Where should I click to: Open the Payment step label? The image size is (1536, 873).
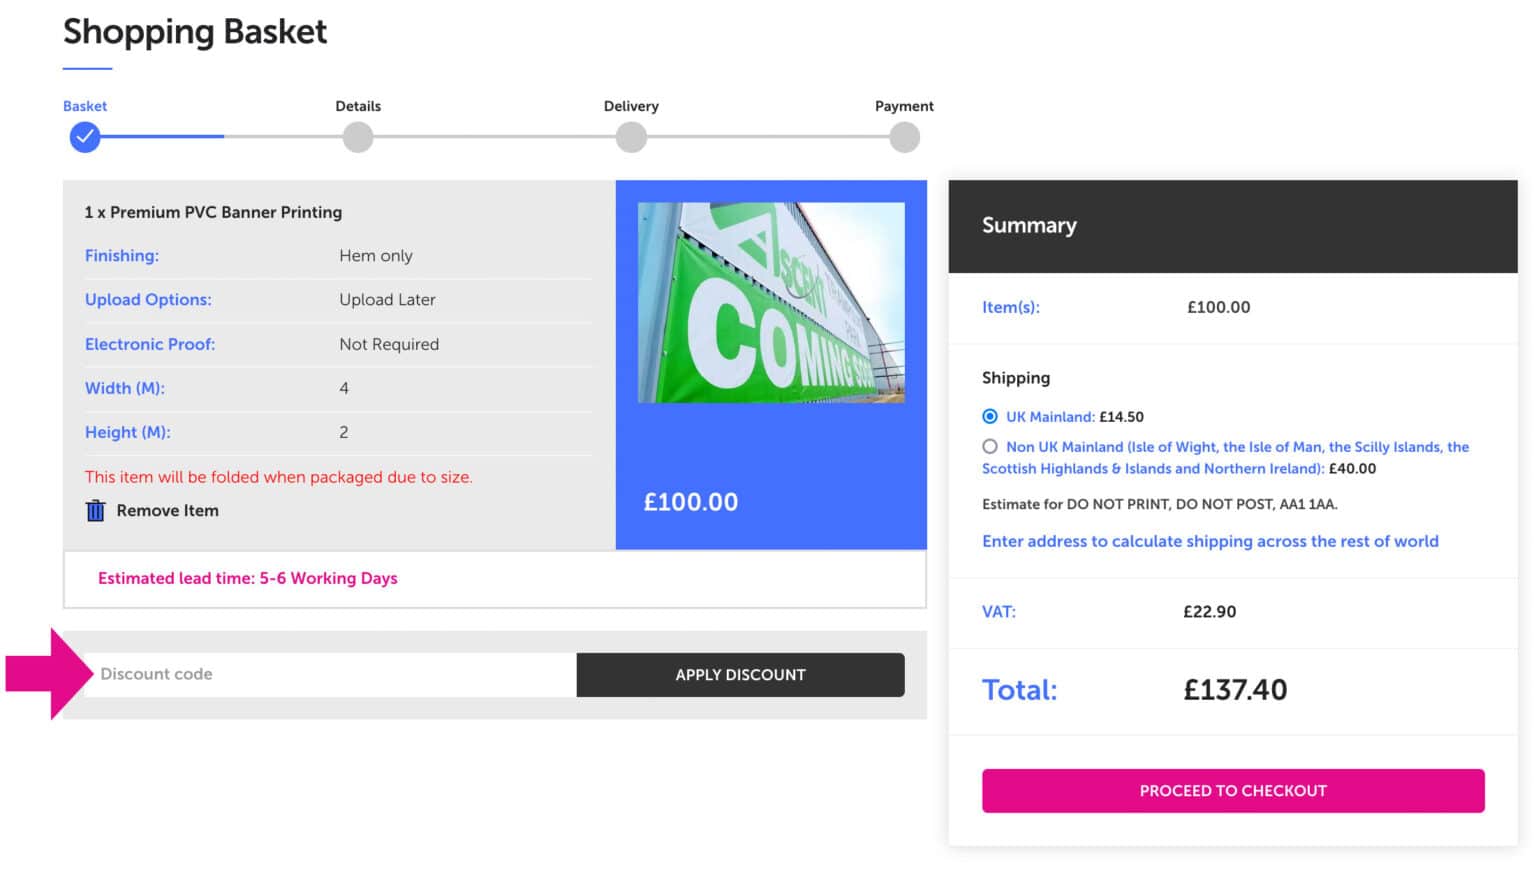(x=904, y=106)
